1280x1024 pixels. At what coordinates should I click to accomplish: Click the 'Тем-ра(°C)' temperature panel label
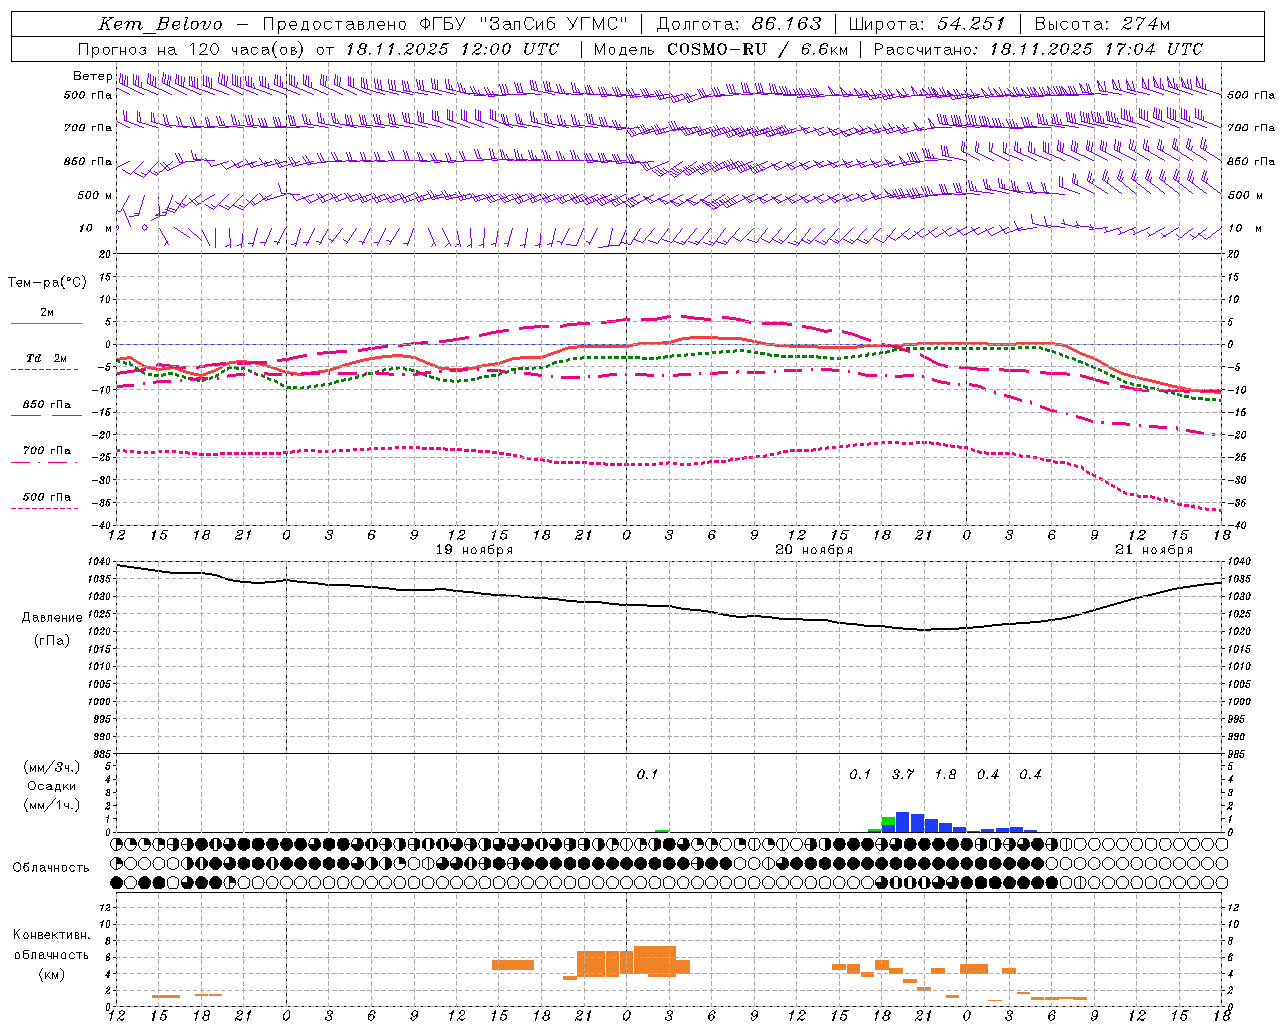pyautogui.click(x=47, y=282)
